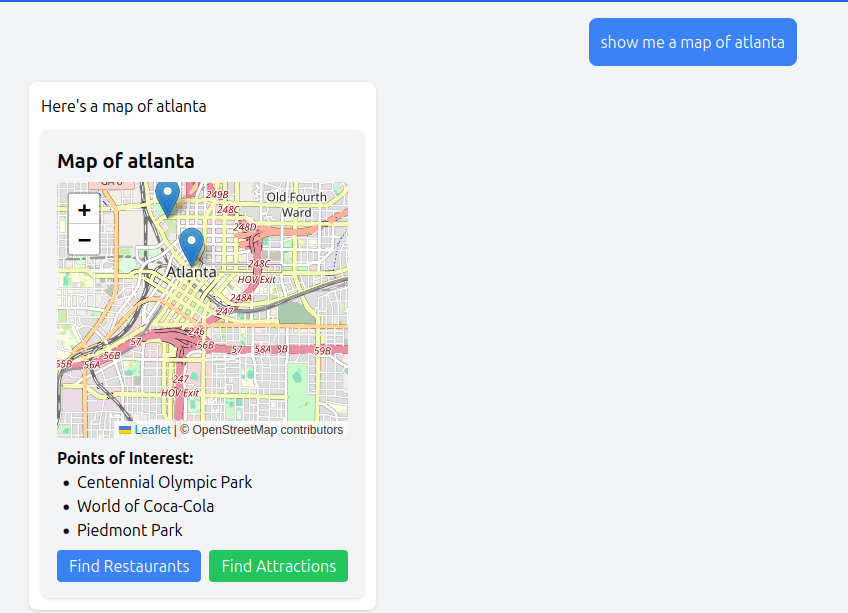Select Centennial Olympic Park in the list
The image size is (848, 613).
[164, 482]
